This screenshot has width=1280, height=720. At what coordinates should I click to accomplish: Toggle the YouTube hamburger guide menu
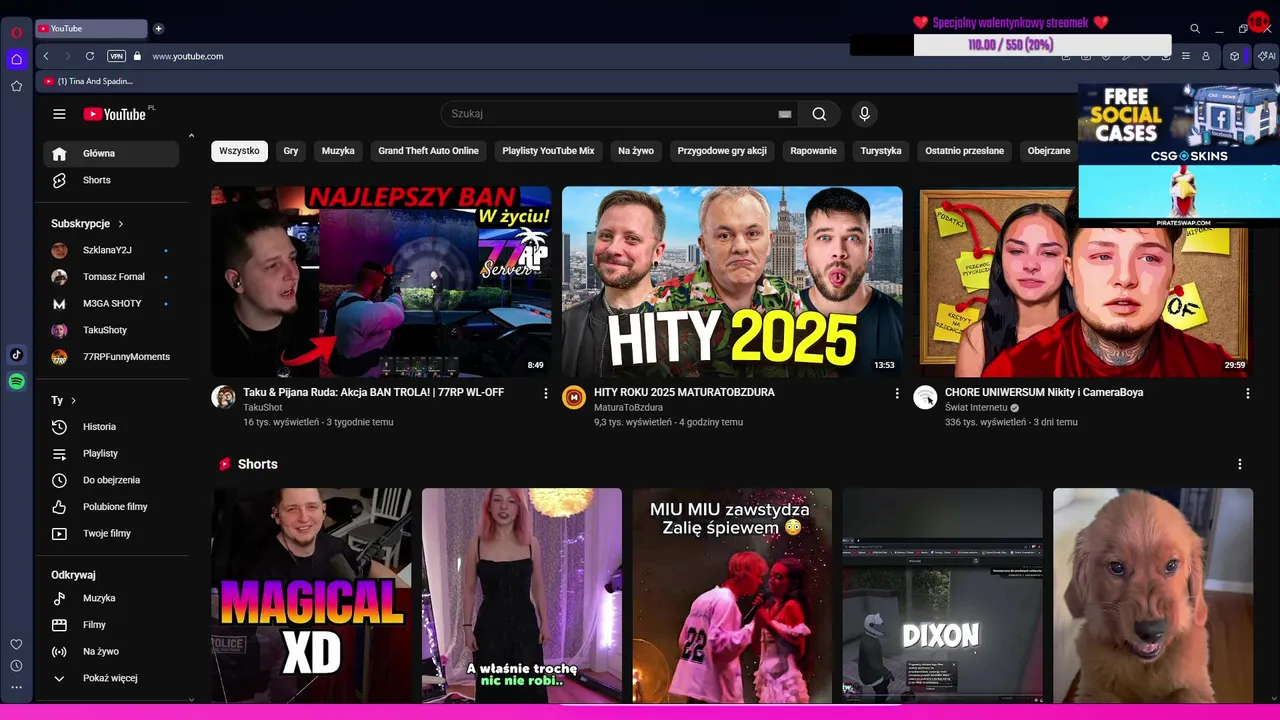[59, 114]
